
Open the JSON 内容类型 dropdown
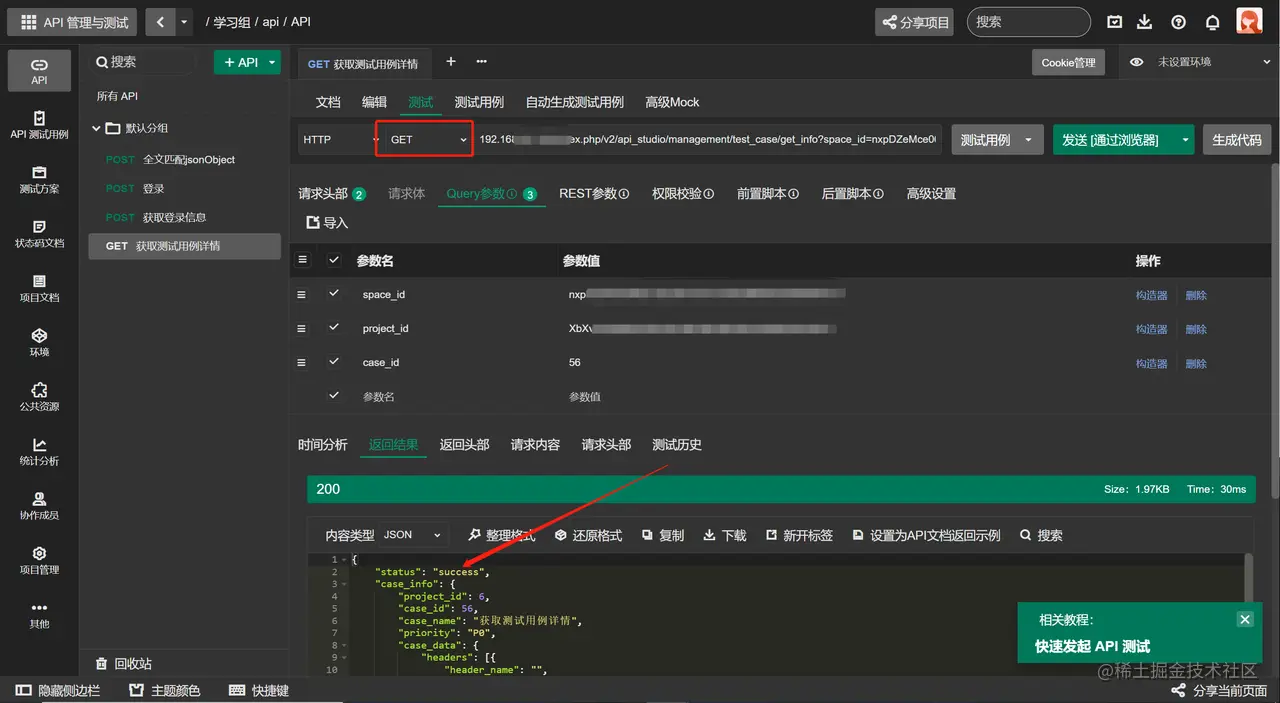[412, 535]
